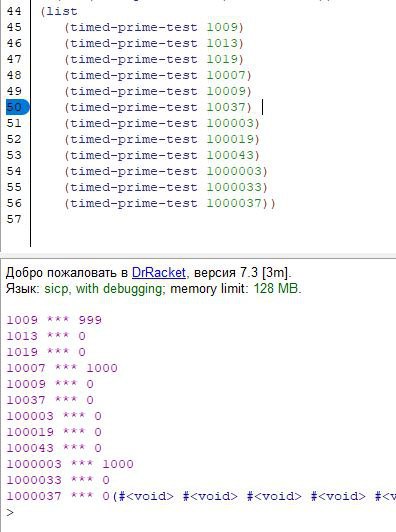Click output line '1000003 *** 1000'
This screenshot has height=532, width=396.
(70, 464)
